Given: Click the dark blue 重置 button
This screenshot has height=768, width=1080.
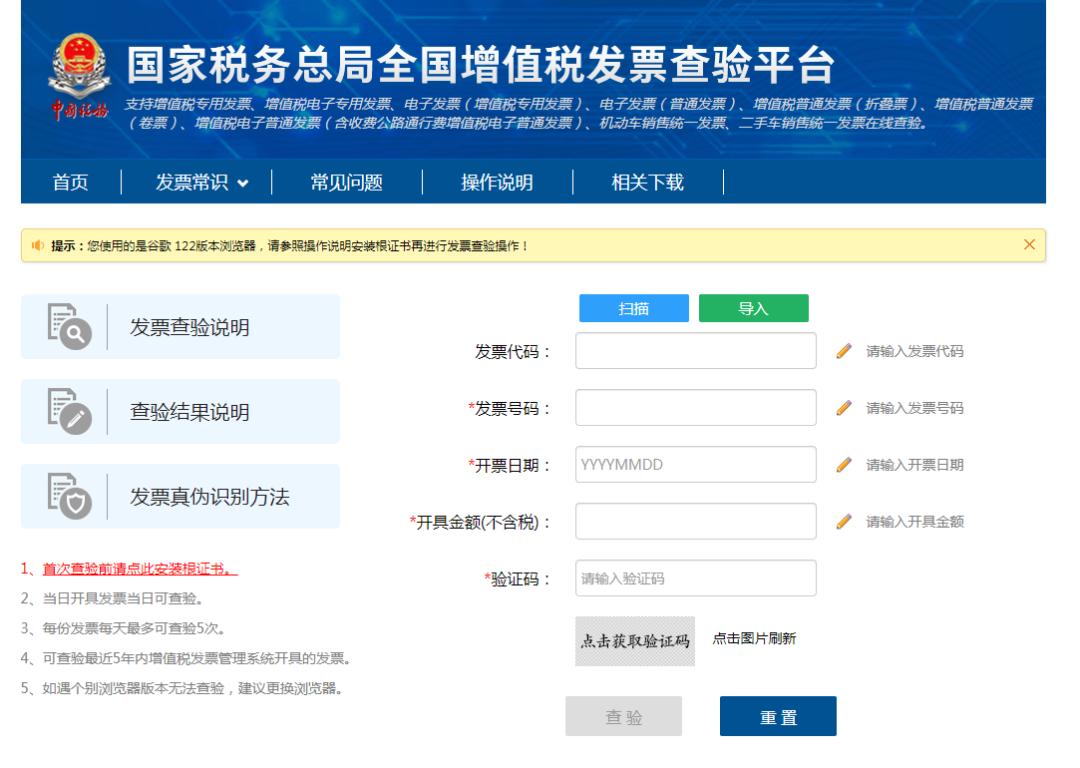Looking at the screenshot, I should 777,716.
